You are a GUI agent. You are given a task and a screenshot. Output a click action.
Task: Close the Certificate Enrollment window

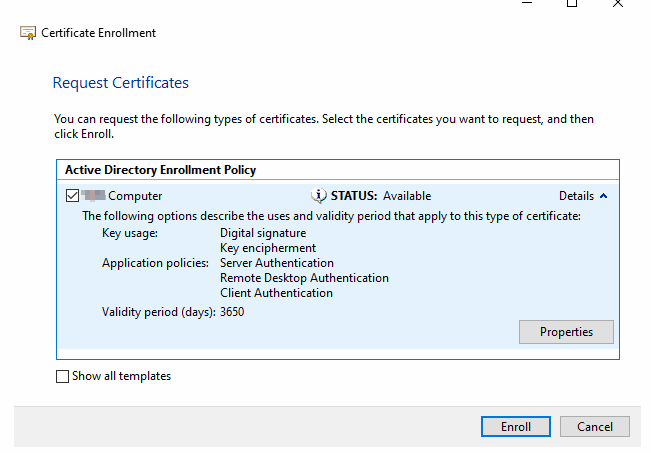[618, 4]
